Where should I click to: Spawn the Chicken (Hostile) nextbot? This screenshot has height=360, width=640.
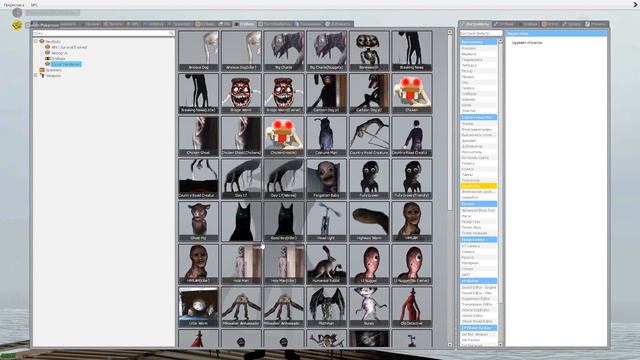click(x=284, y=136)
